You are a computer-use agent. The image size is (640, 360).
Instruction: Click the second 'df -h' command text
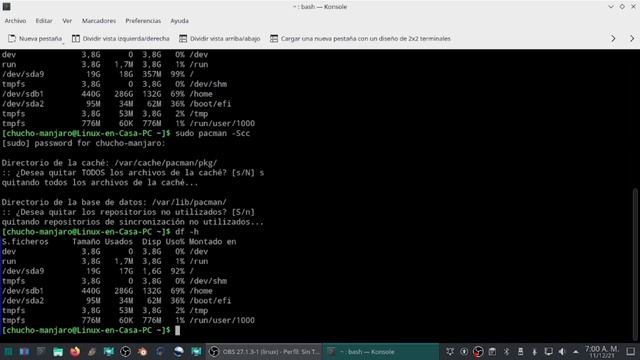(x=187, y=232)
